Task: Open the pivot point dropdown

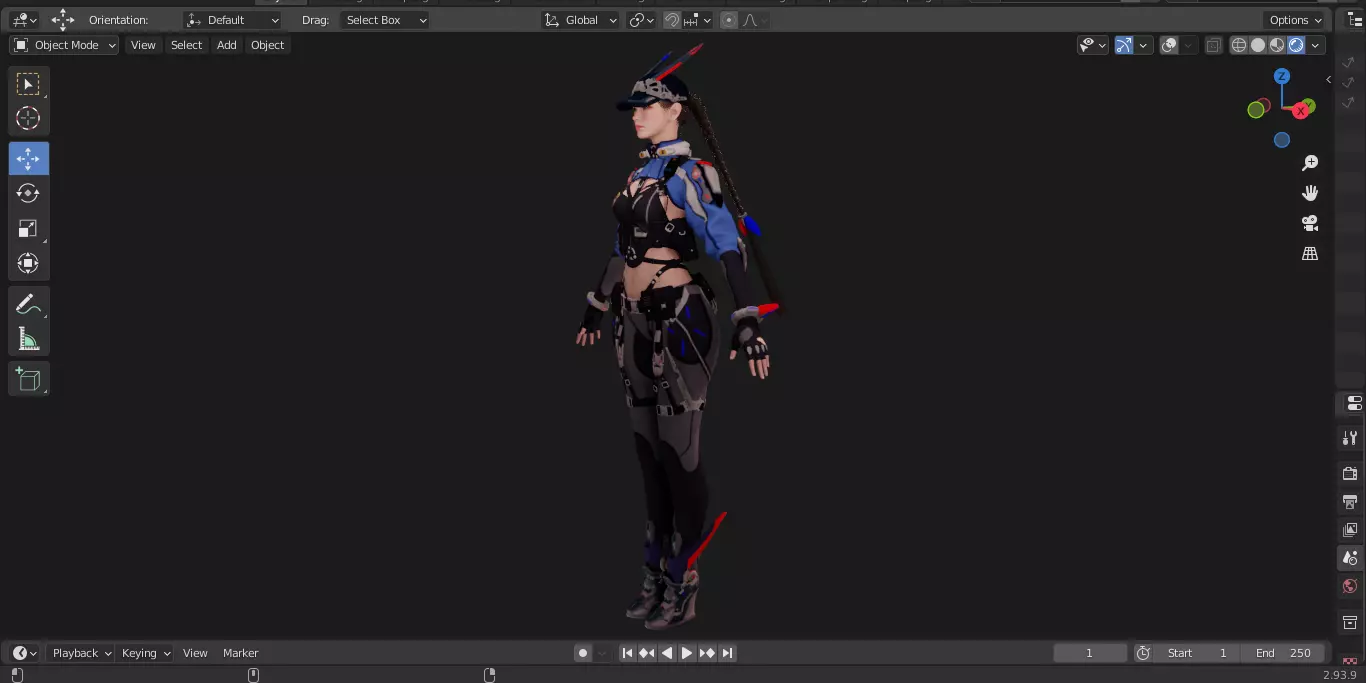Action: (641, 20)
